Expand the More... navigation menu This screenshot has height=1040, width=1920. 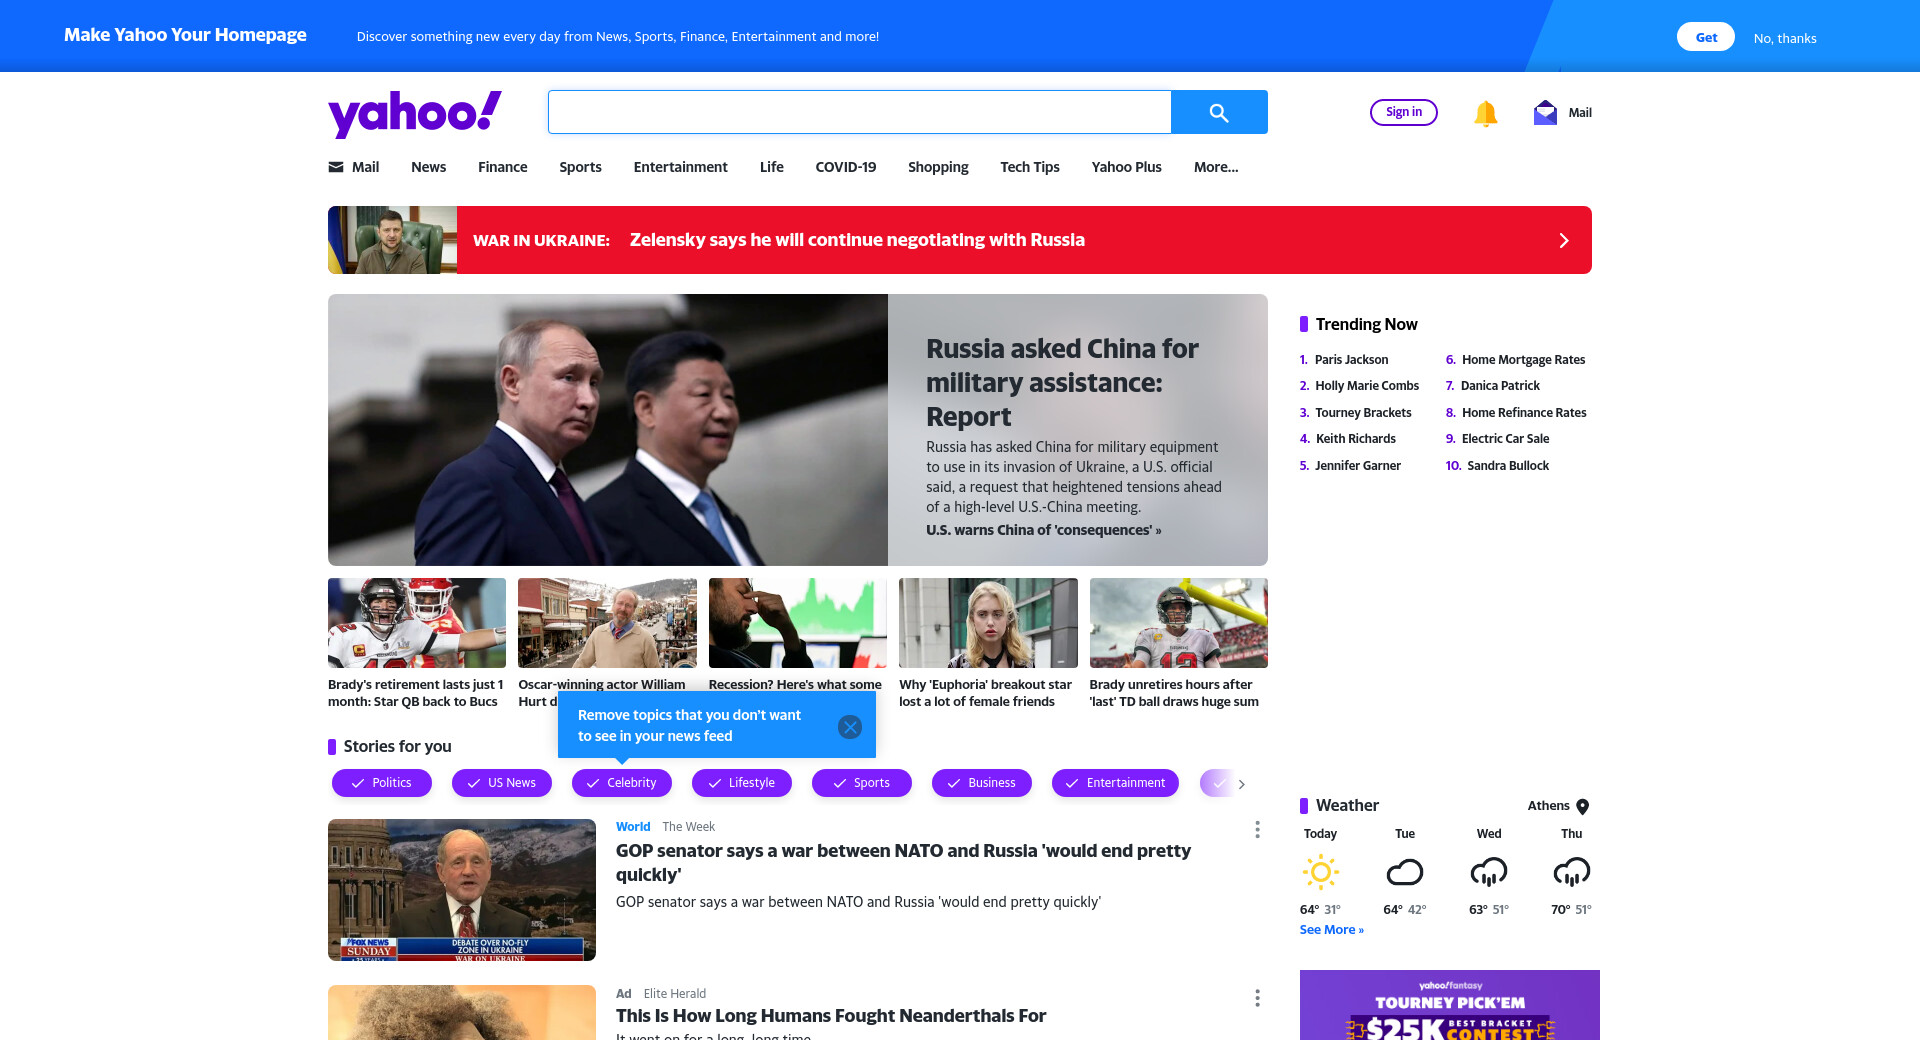click(x=1216, y=167)
